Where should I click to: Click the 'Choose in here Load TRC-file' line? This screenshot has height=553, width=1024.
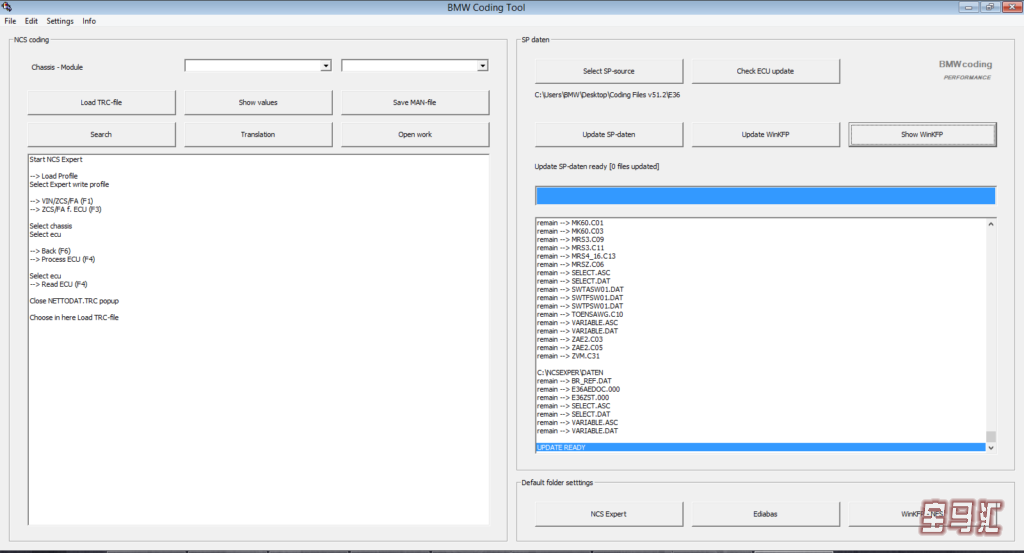[74, 318]
